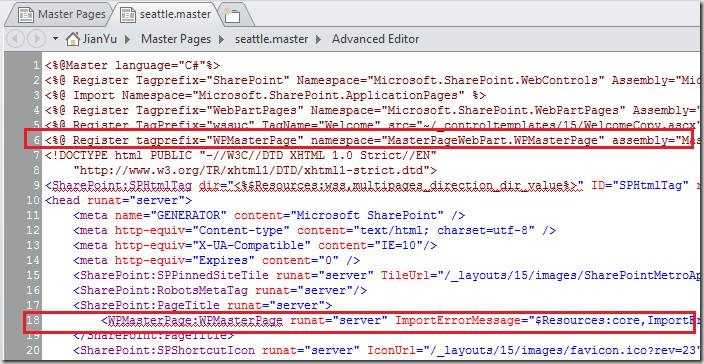This screenshot has height=364, width=704.
Task: Navigate to JianYu in the breadcrumb
Action: (x=99, y=39)
